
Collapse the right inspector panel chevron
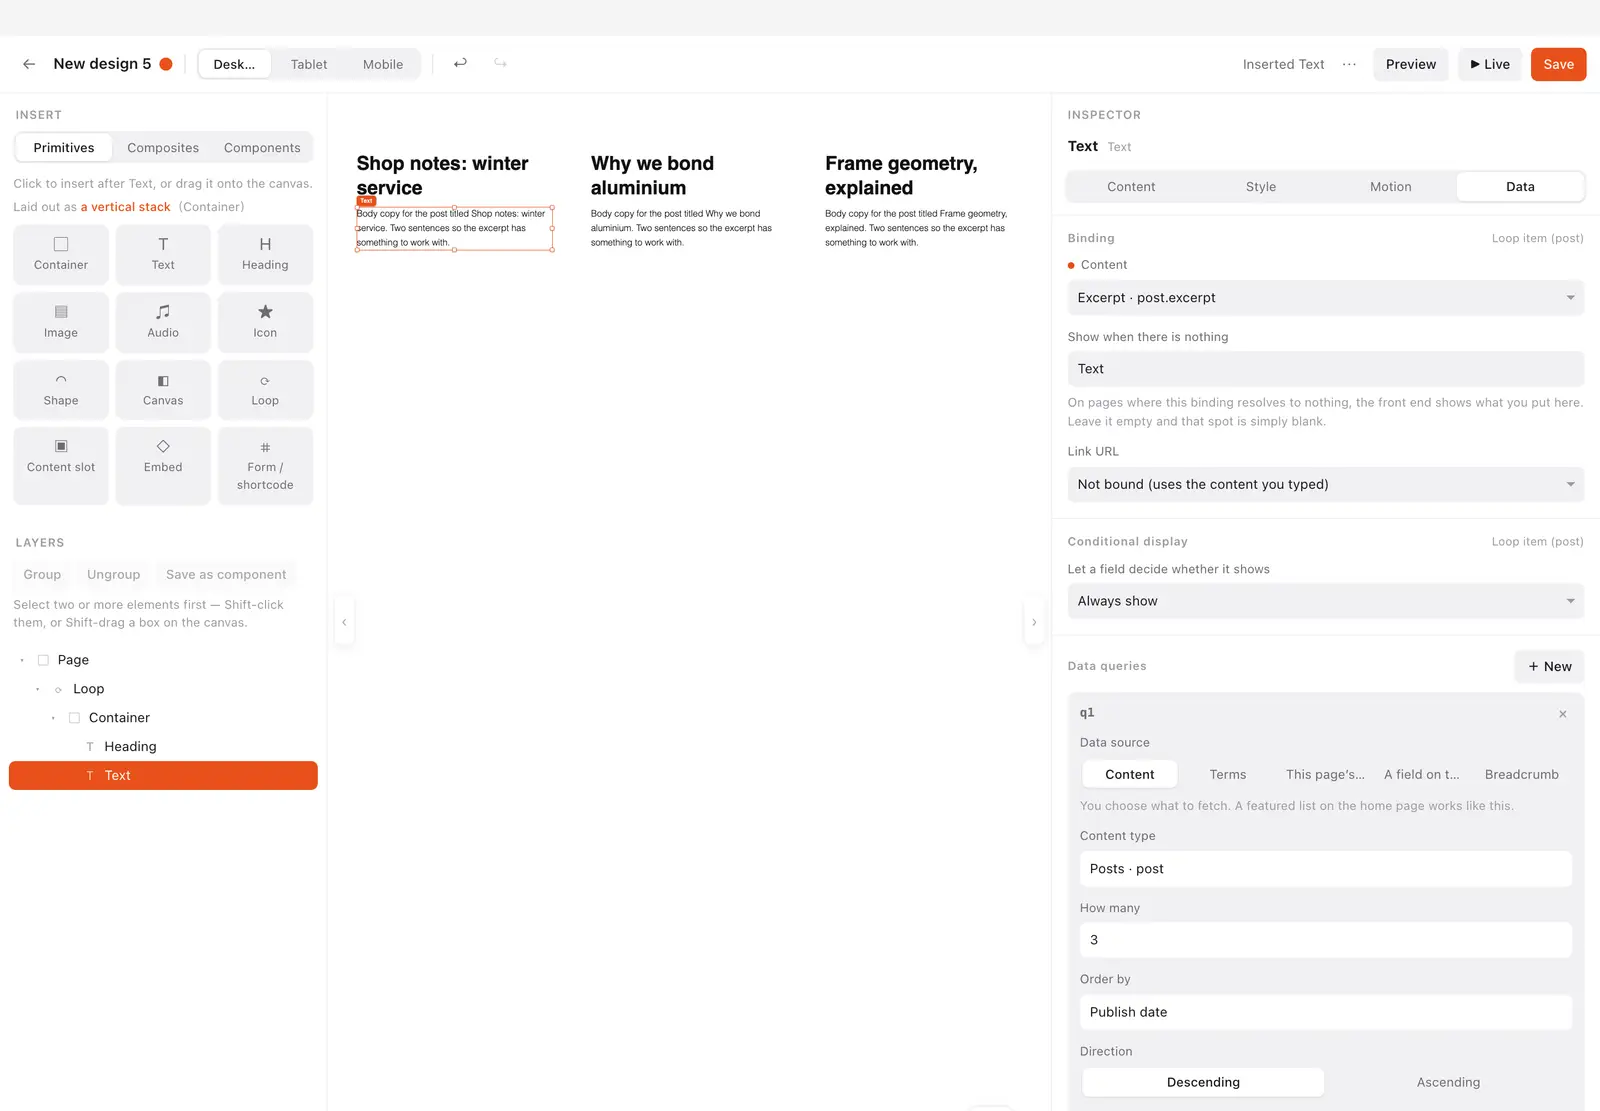[1034, 622]
